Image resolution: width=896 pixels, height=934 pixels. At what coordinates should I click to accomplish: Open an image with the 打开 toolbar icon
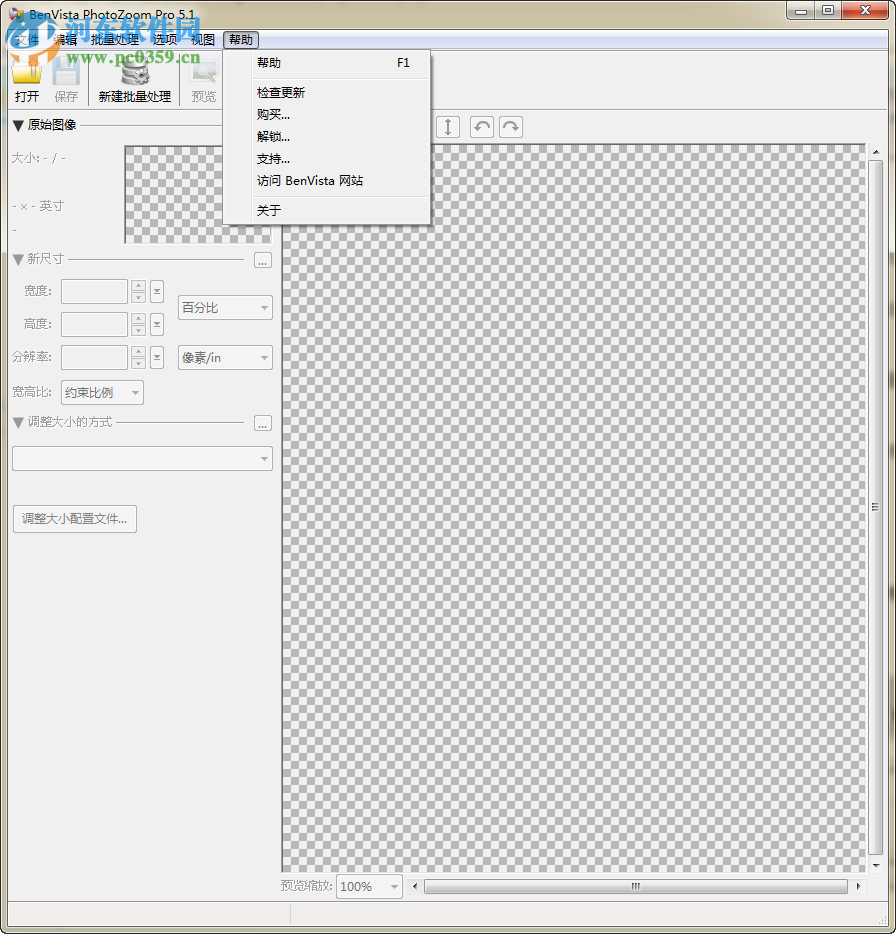(27, 75)
